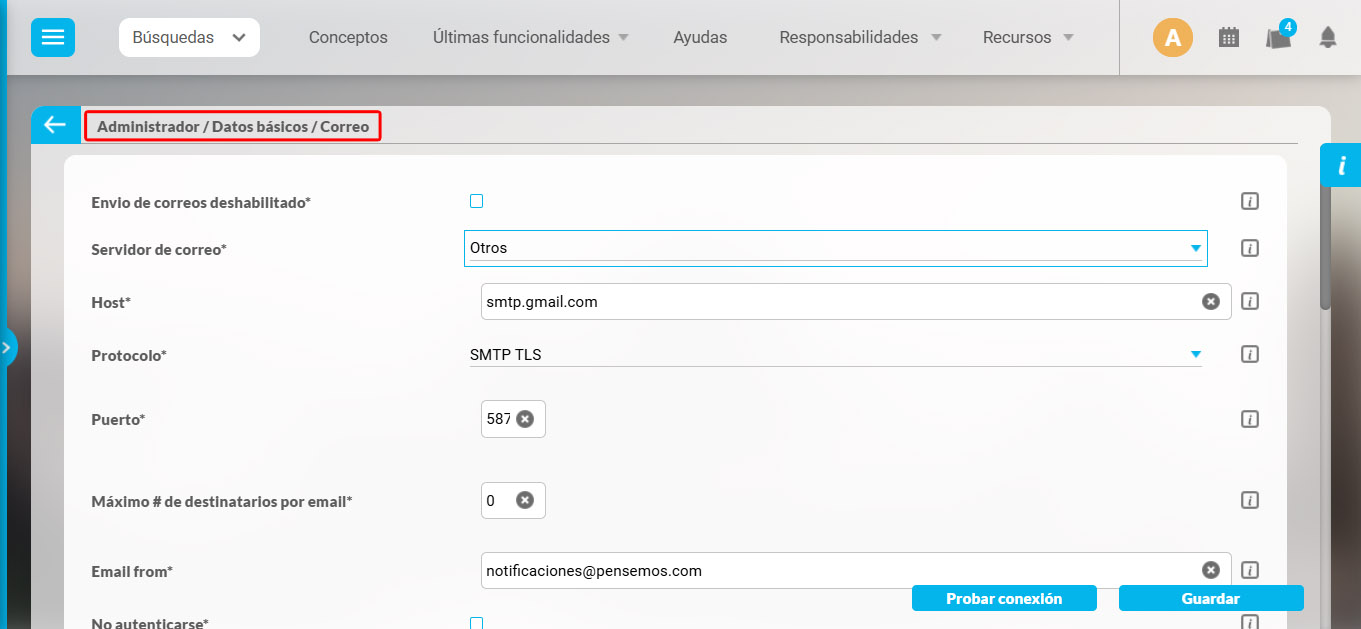Enable the No autenticarse checkbox

477,622
